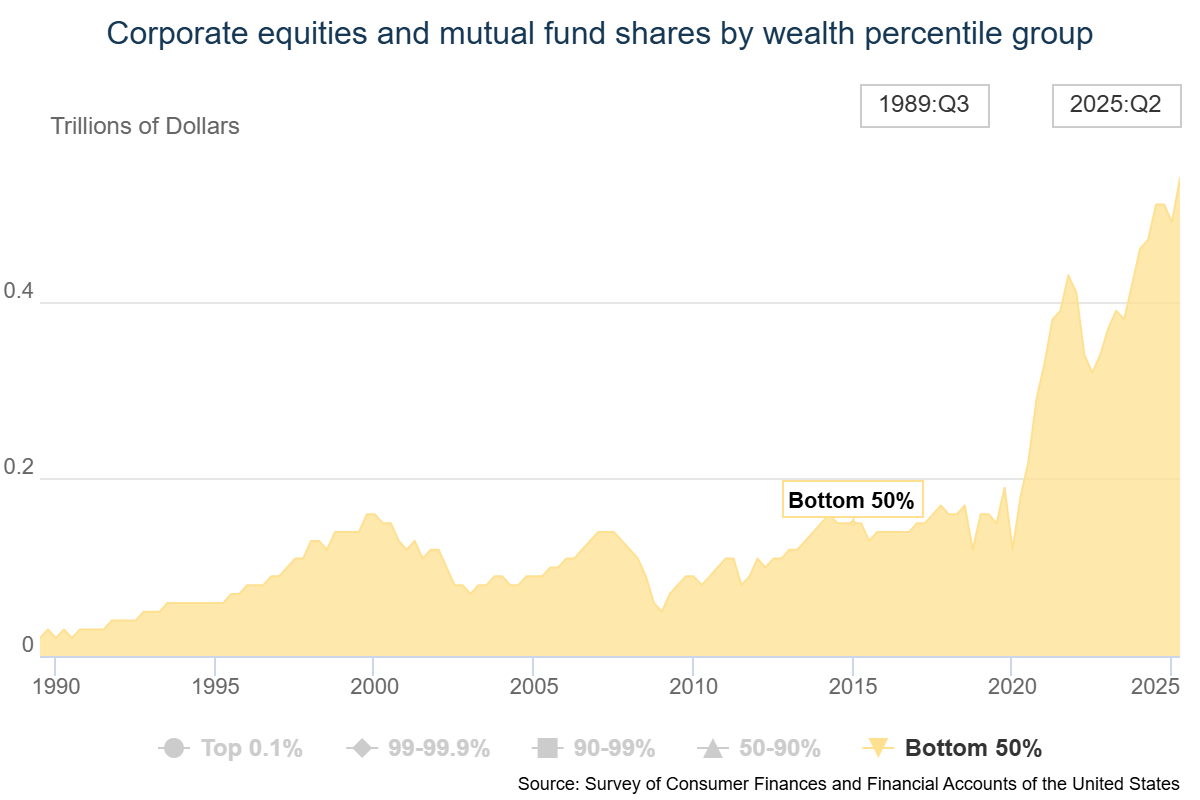Enable the 99-99.9% series legend label
Image resolution: width=1200 pixels, height=800 pixels.
coord(441,748)
